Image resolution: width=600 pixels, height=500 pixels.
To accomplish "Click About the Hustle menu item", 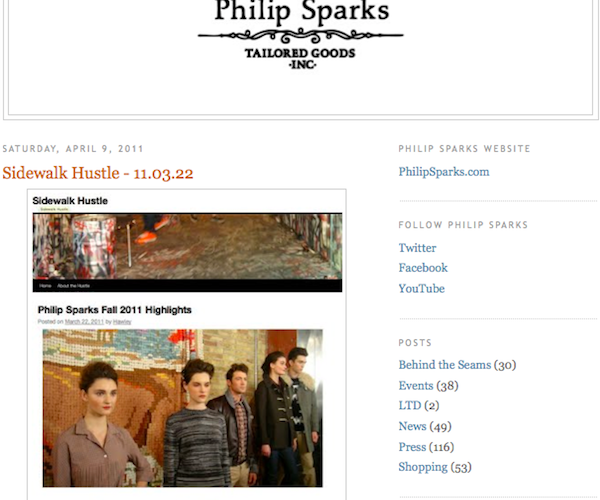I will [x=73, y=286].
